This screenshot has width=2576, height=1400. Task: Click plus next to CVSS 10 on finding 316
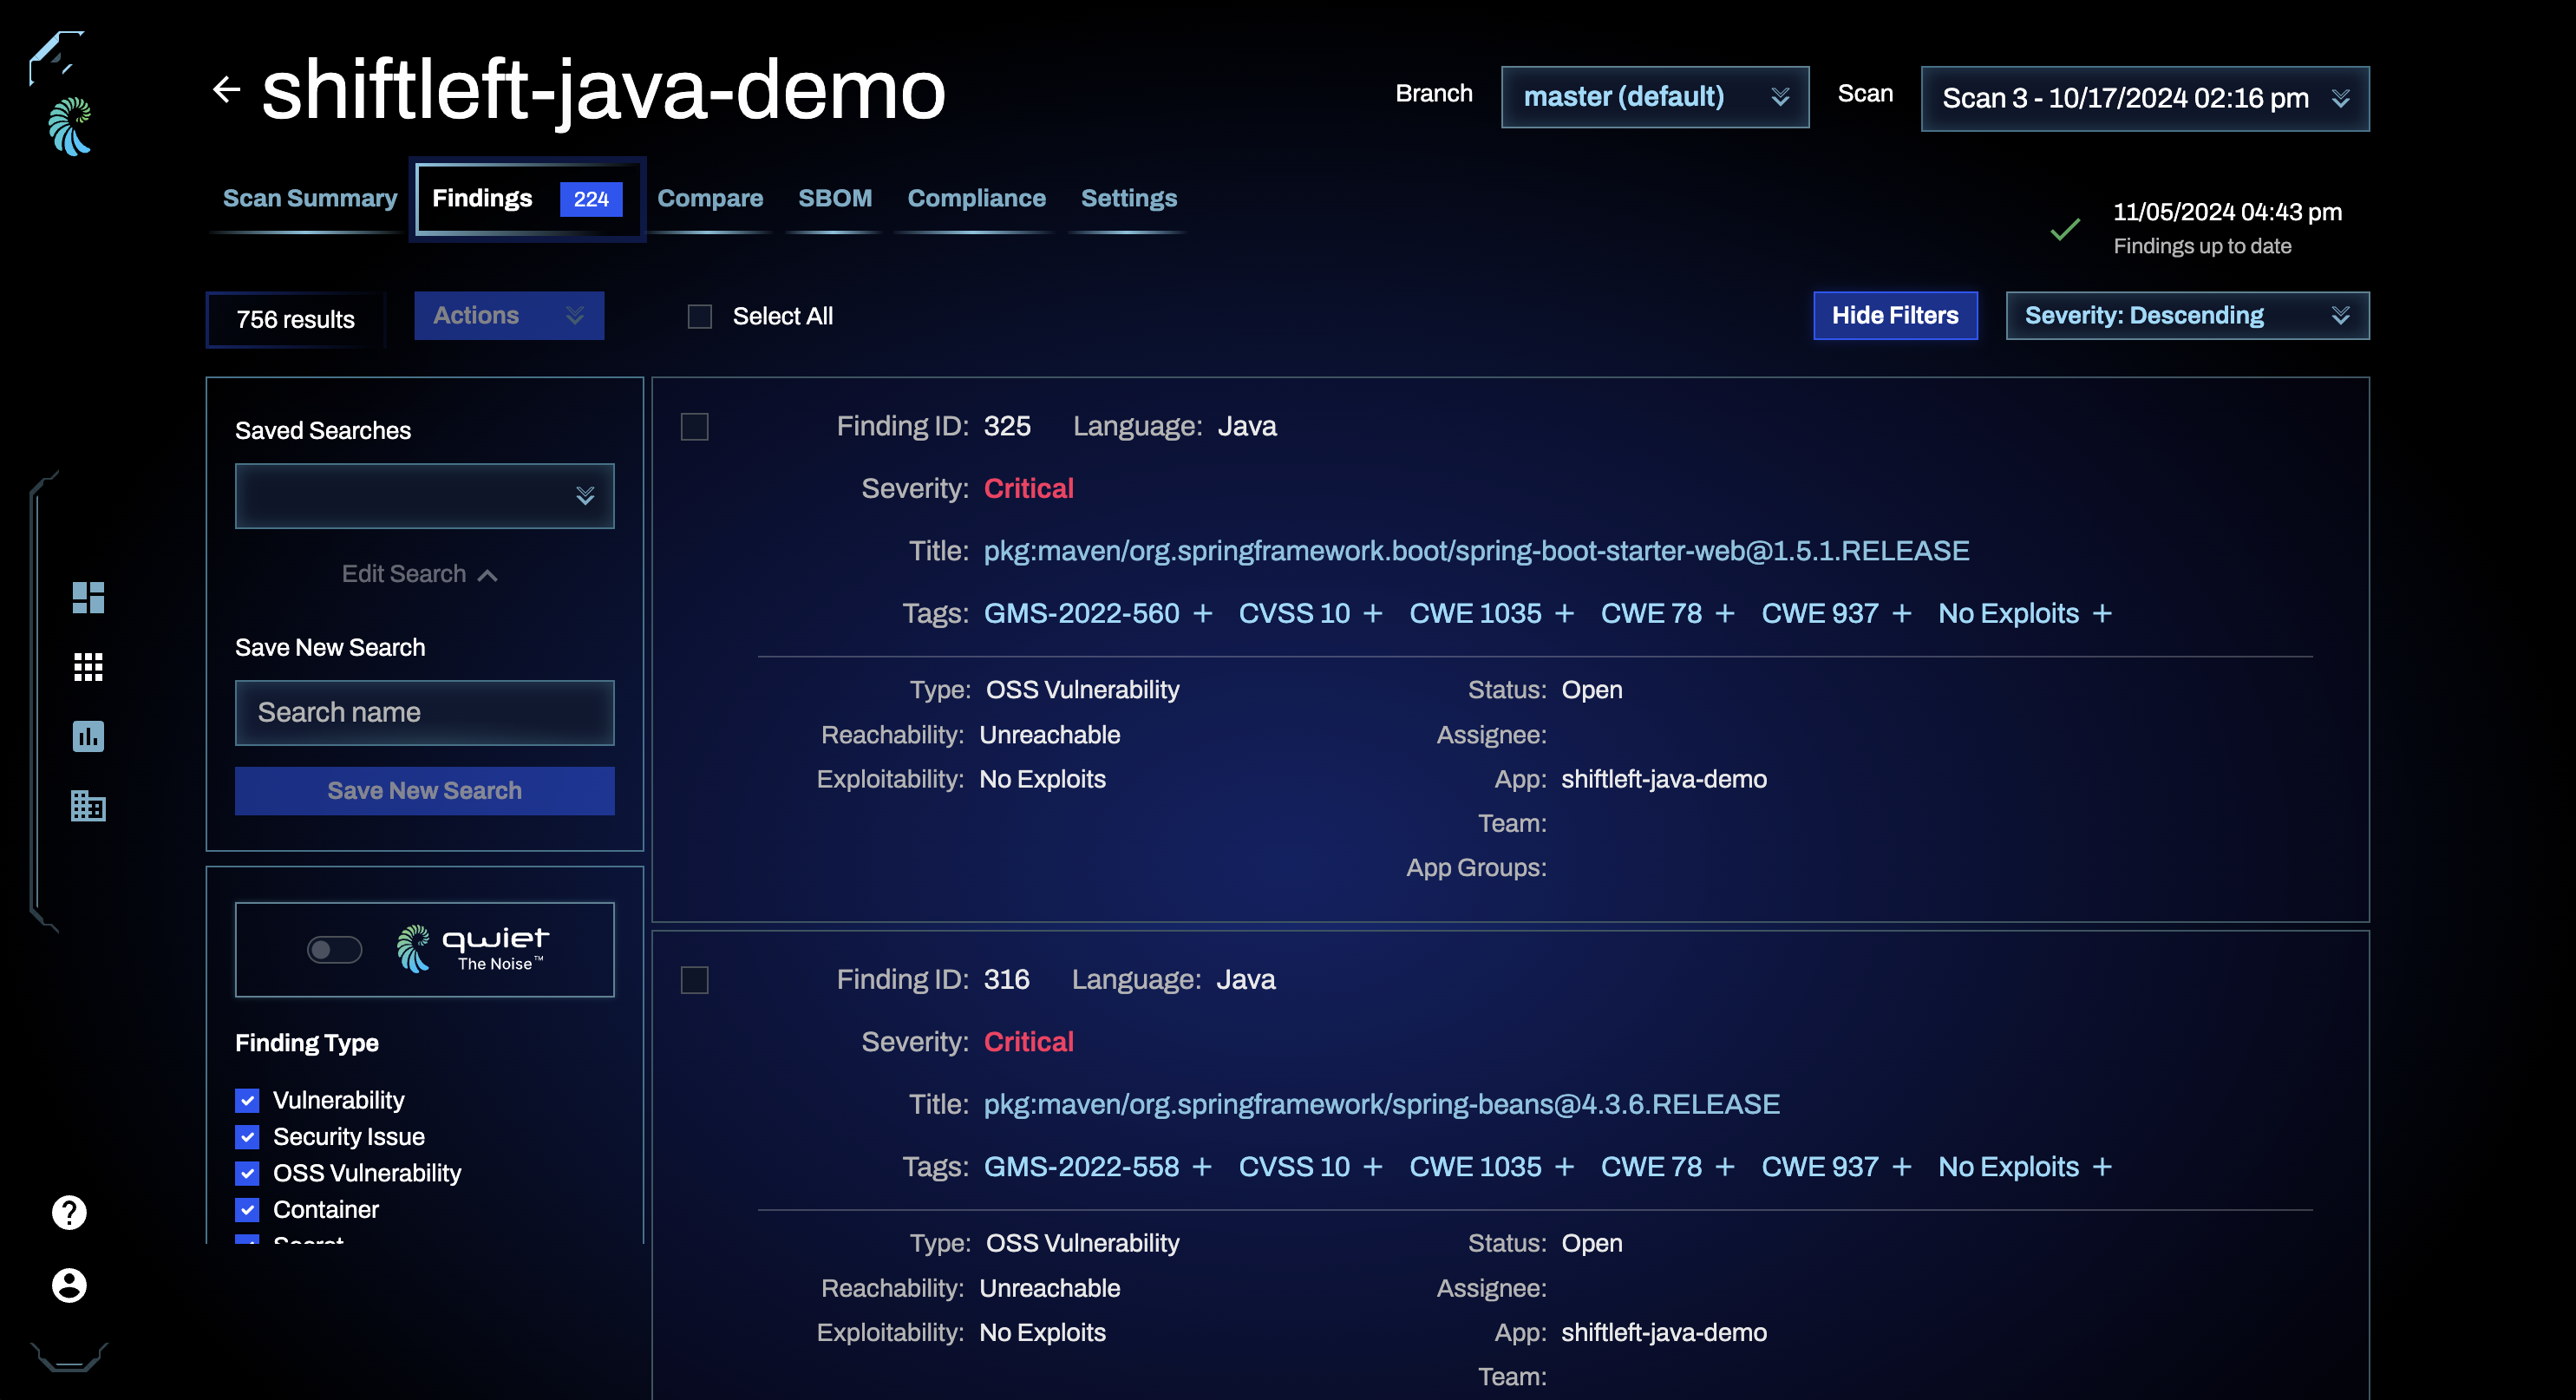pyautogui.click(x=1373, y=1167)
